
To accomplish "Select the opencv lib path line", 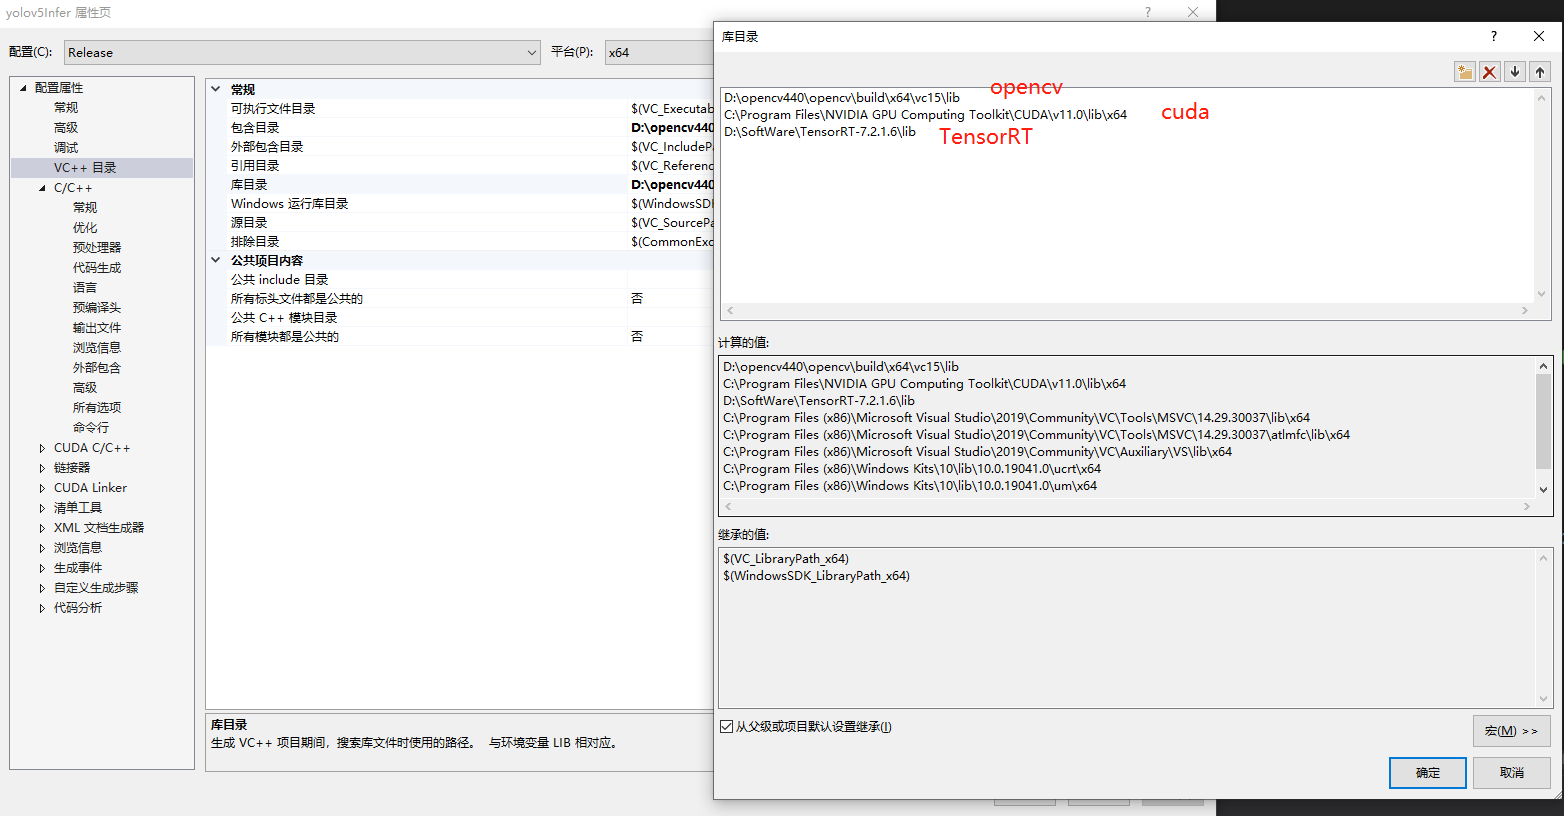I will pos(842,98).
